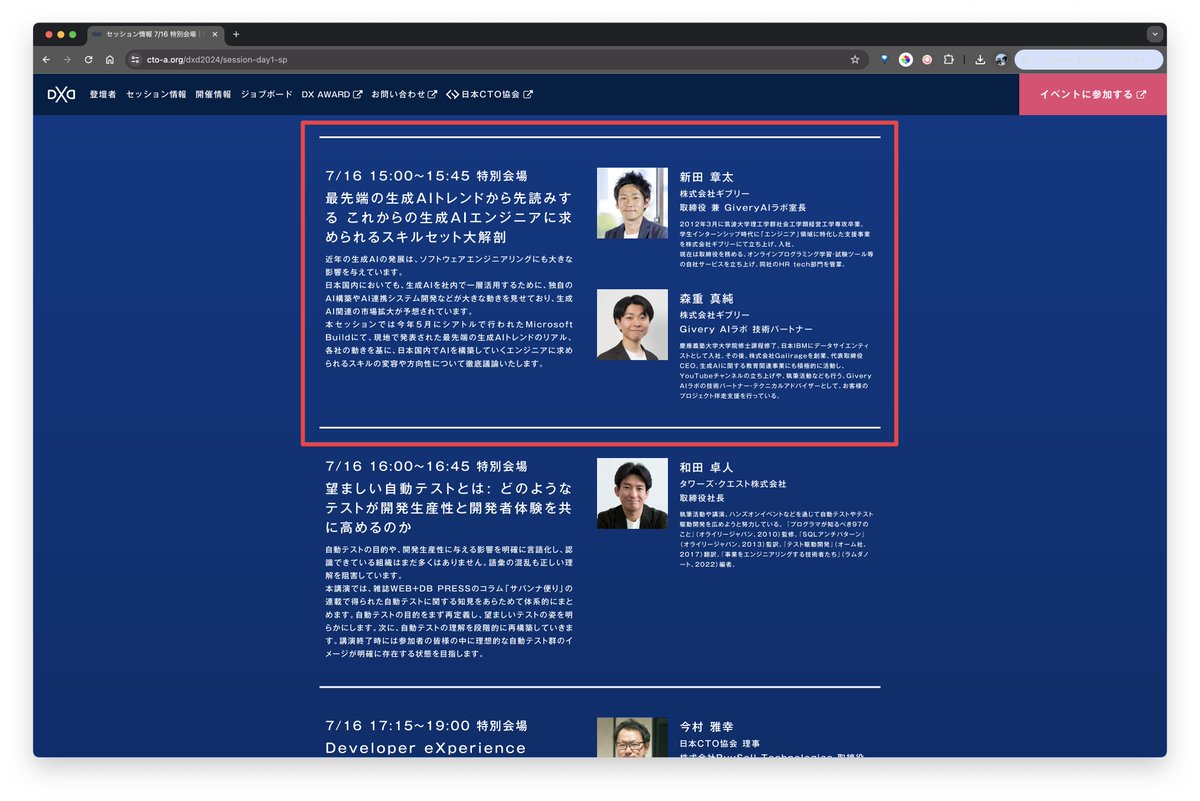Viewport: 1200px width, 801px height.
Task: Show browser downloads
Action: tap(980, 60)
